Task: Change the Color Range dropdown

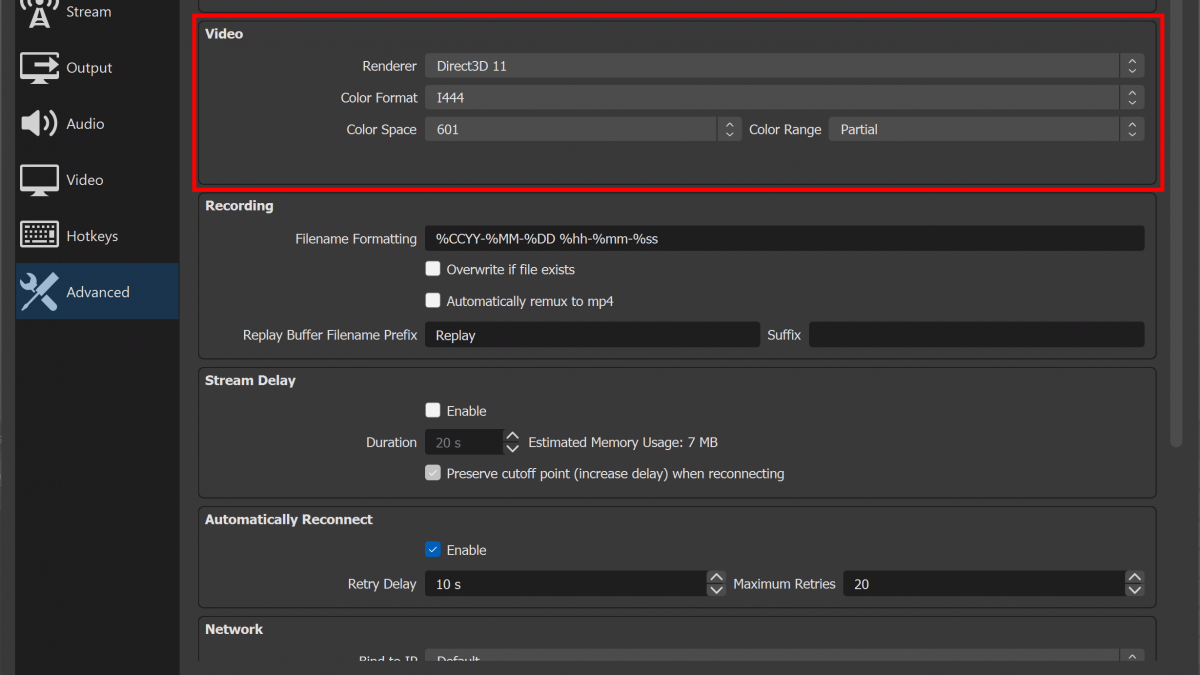Action: 985,129
